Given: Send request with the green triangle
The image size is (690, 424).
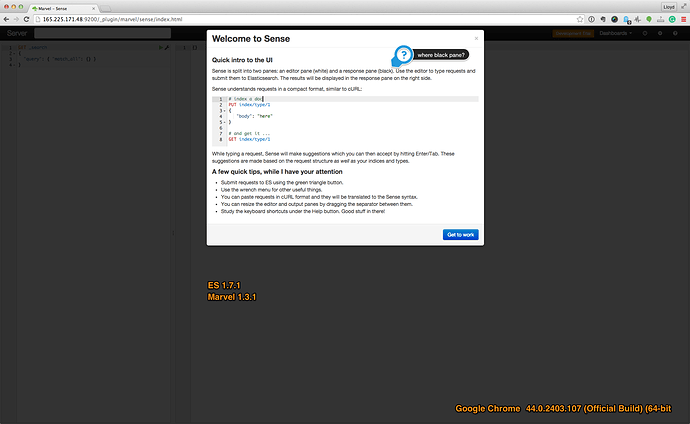Looking at the screenshot, I should pyautogui.click(x=161, y=48).
